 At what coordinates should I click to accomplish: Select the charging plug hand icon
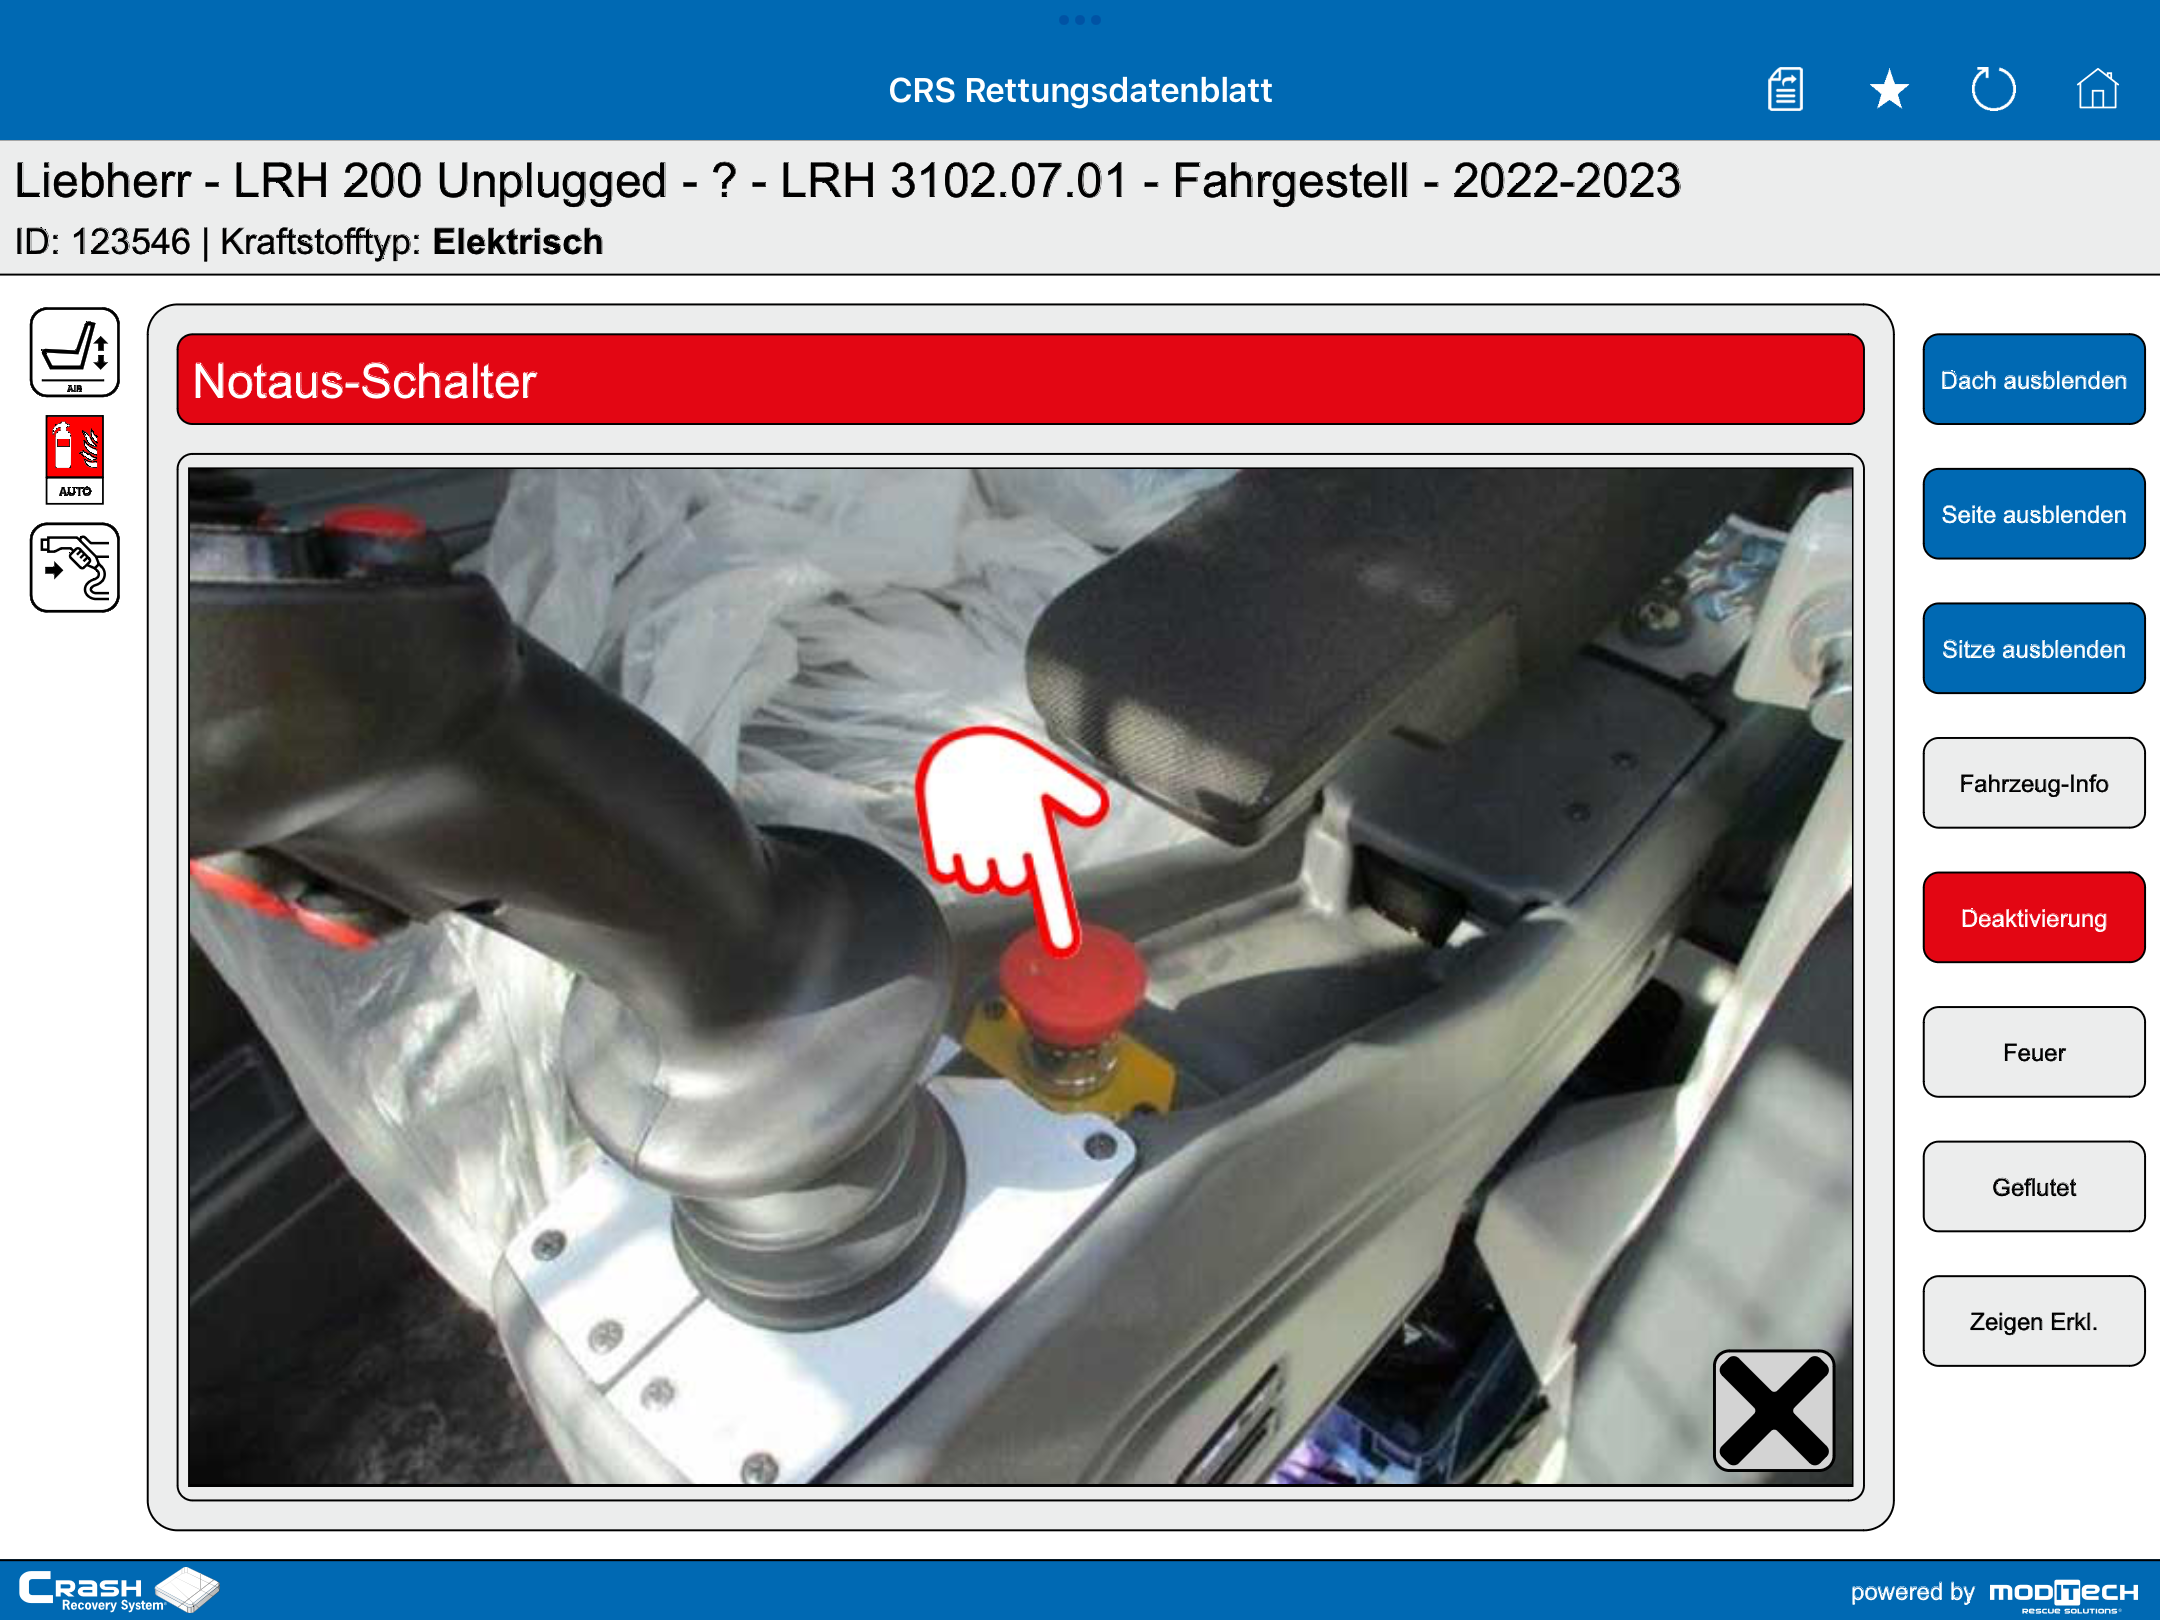tap(75, 567)
